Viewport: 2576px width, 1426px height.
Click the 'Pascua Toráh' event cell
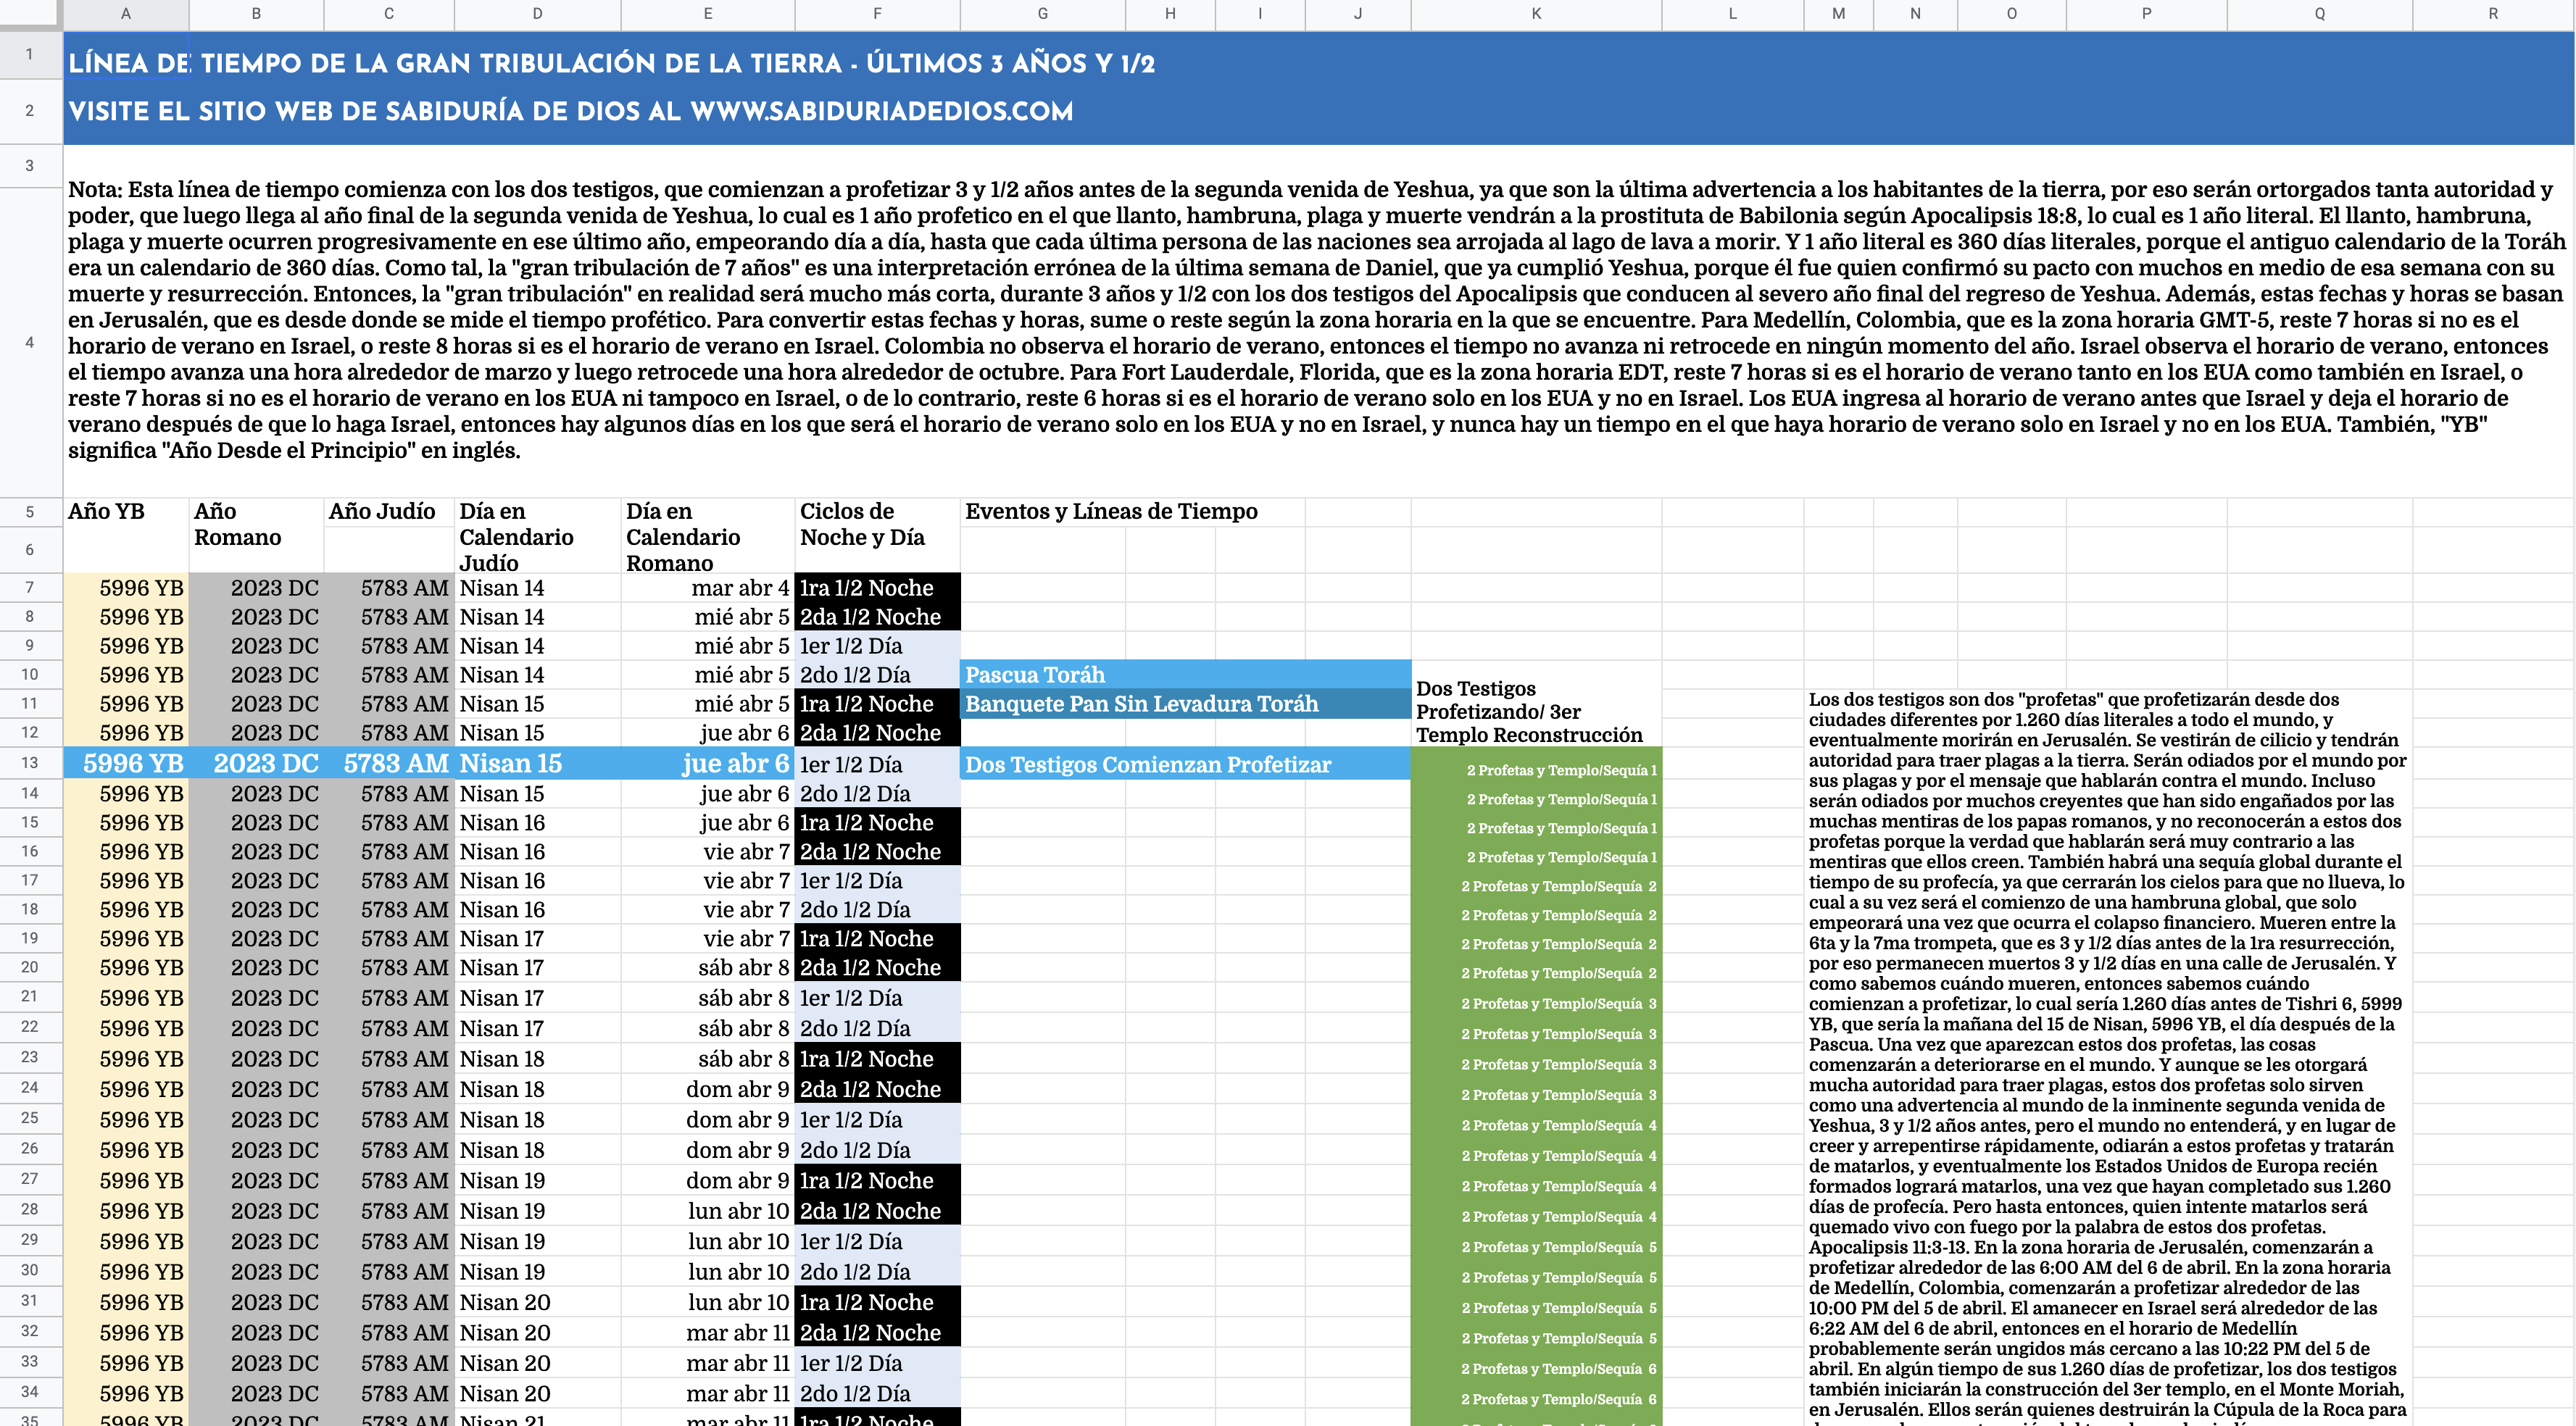pyautogui.click(x=1186, y=674)
